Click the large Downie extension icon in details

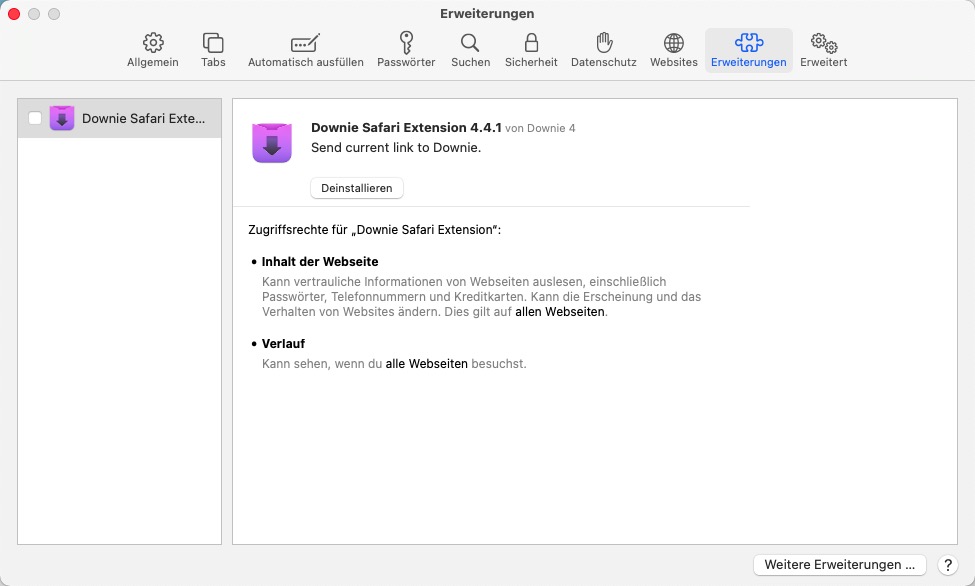[272, 142]
